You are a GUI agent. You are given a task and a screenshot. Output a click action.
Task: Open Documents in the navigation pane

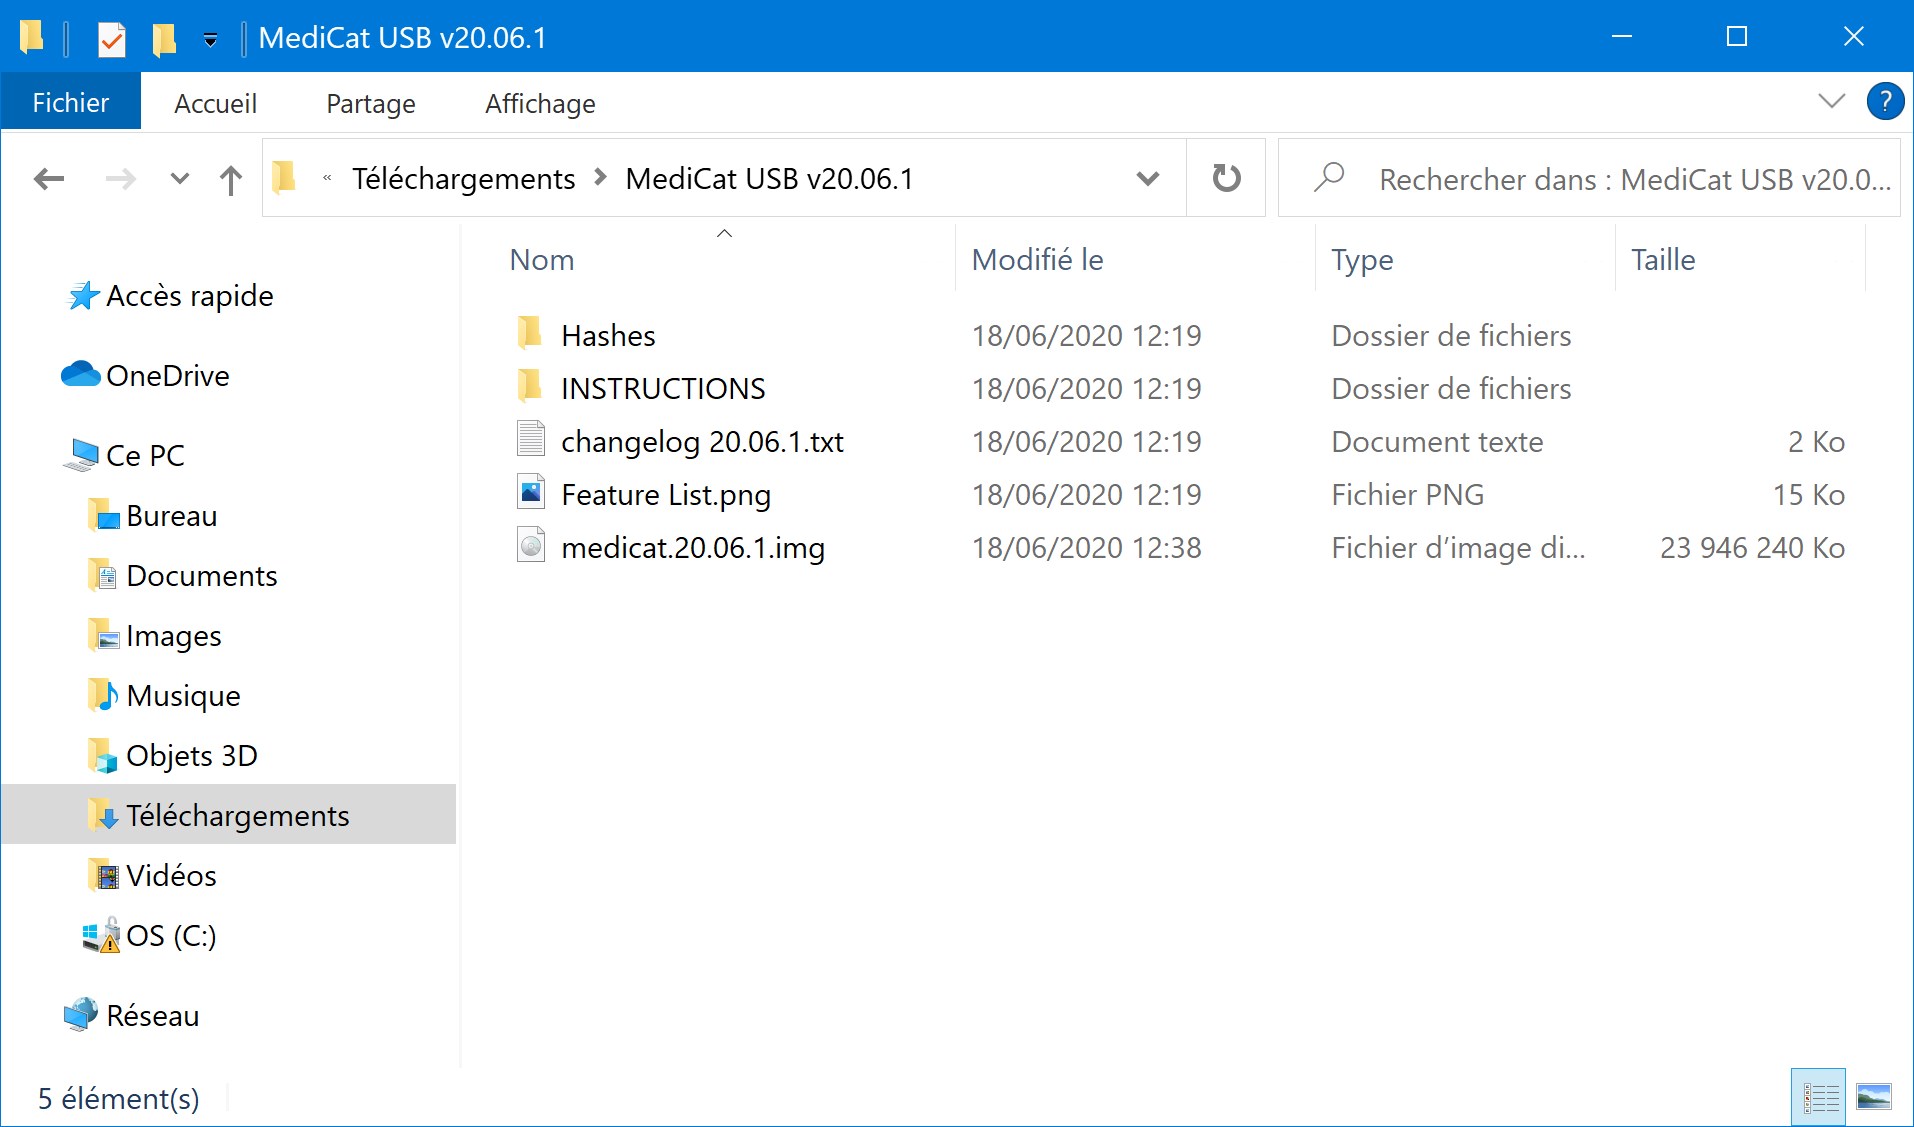click(201, 576)
